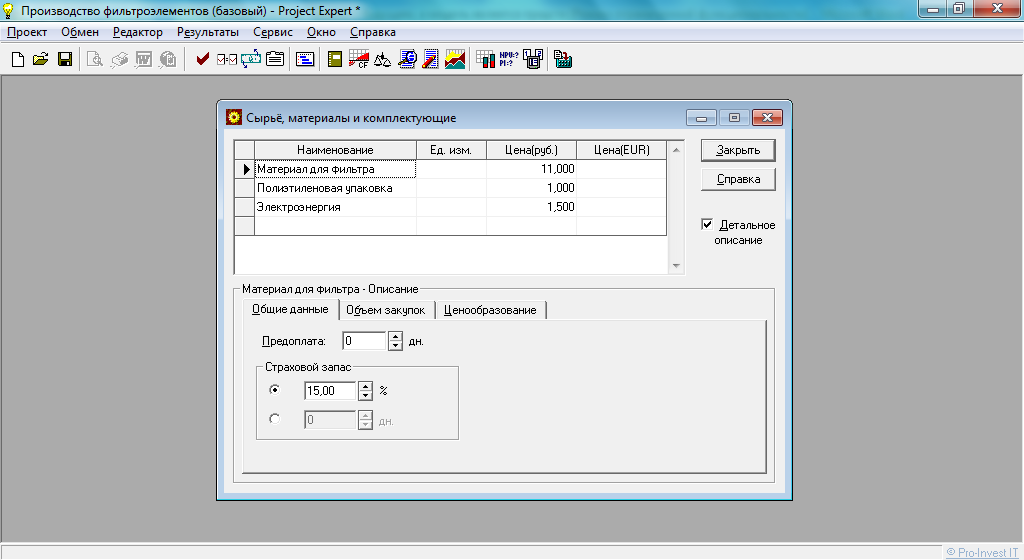Open the Окно menu
The image size is (1024, 560).
321,32
